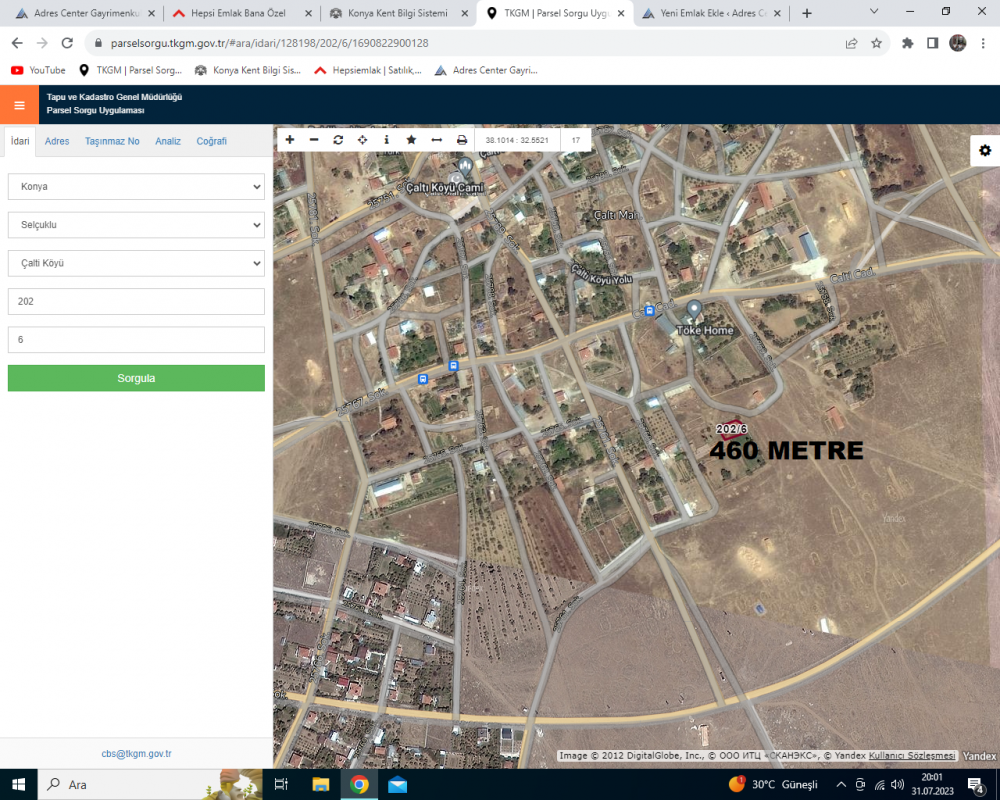Click the print icon in map toolbar
This screenshot has width=1000, height=800.
[x=462, y=140]
